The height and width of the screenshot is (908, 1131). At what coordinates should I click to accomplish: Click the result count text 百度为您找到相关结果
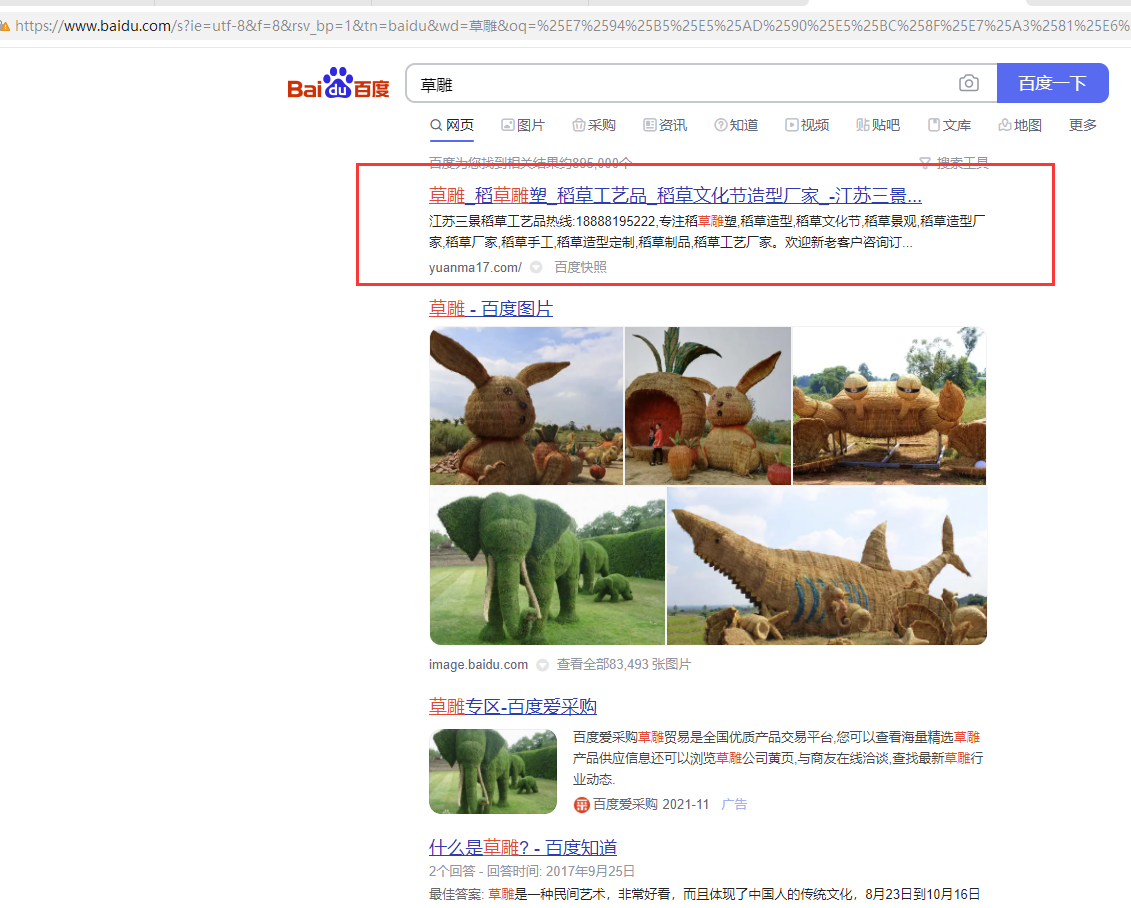coord(530,162)
